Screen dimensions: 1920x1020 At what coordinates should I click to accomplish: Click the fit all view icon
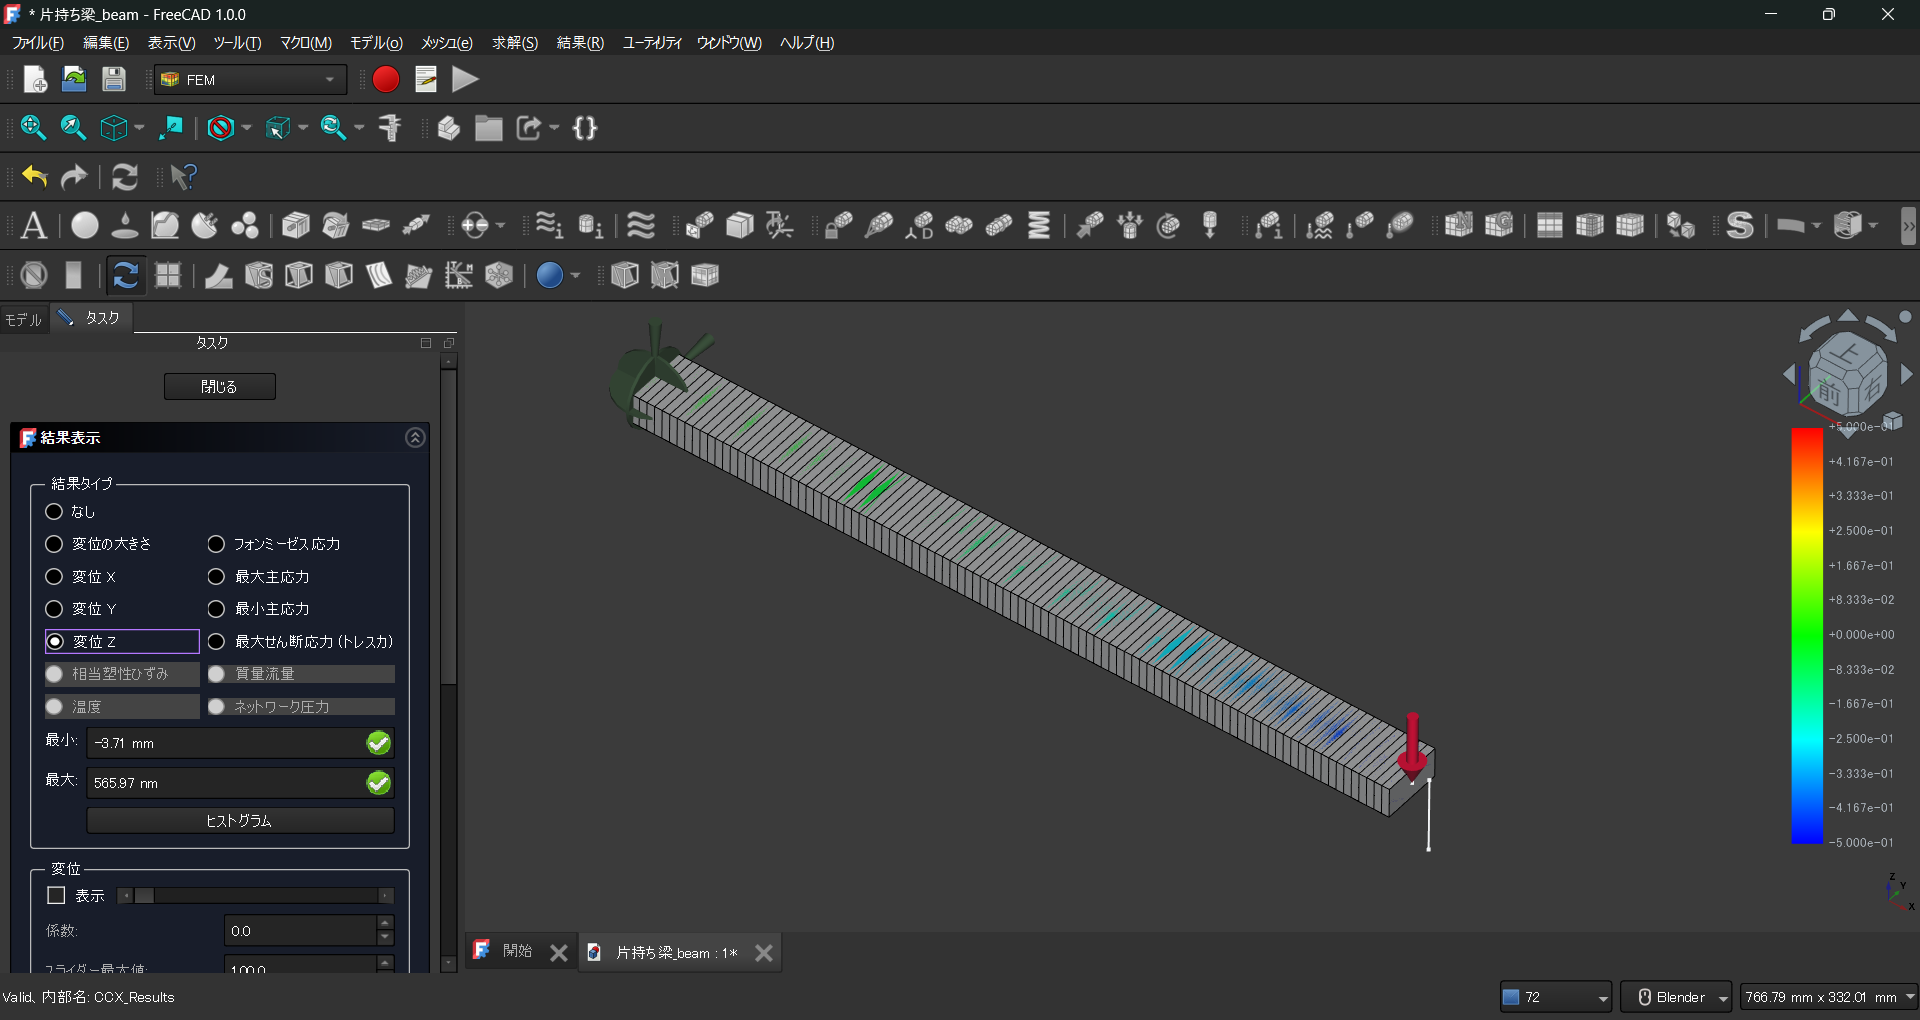pos(33,128)
